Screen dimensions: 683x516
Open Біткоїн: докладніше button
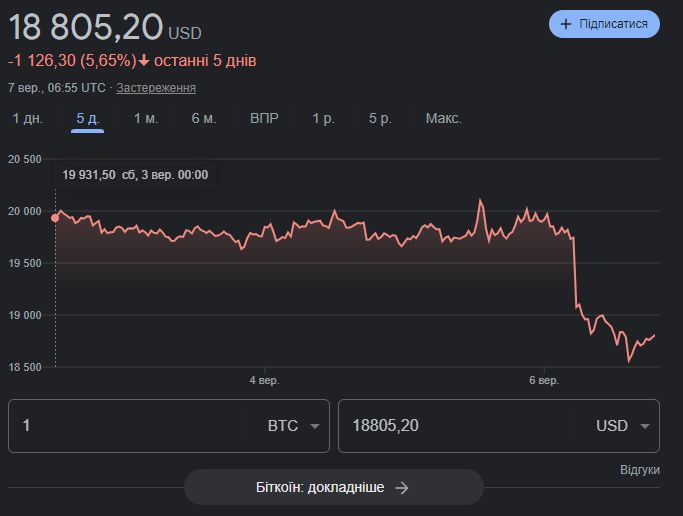(334, 487)
